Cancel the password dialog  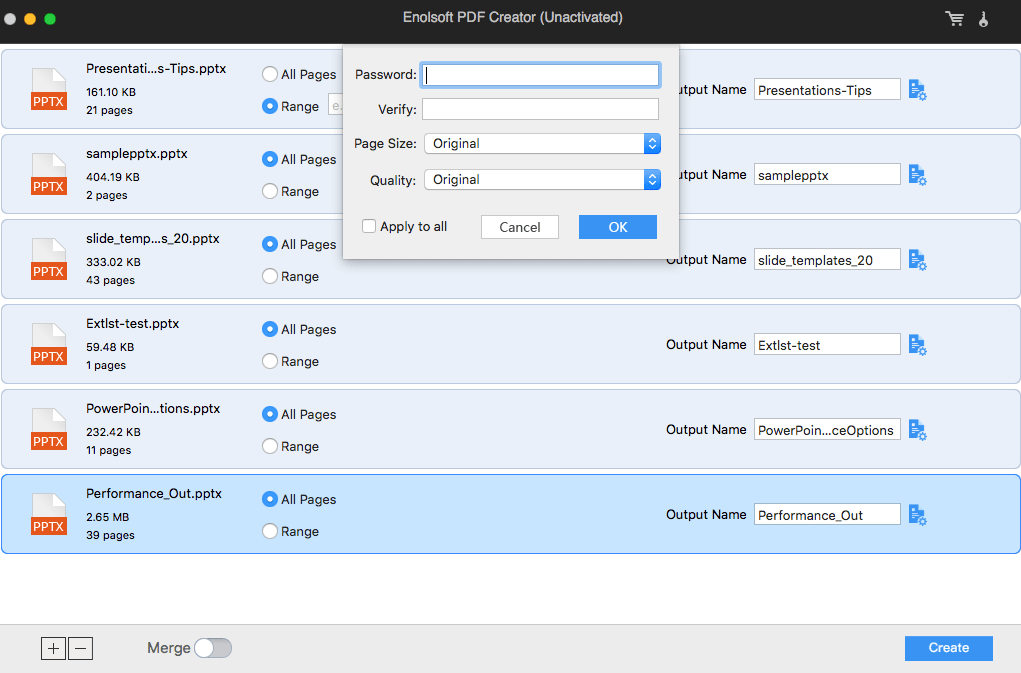click(x=520, y=227)
